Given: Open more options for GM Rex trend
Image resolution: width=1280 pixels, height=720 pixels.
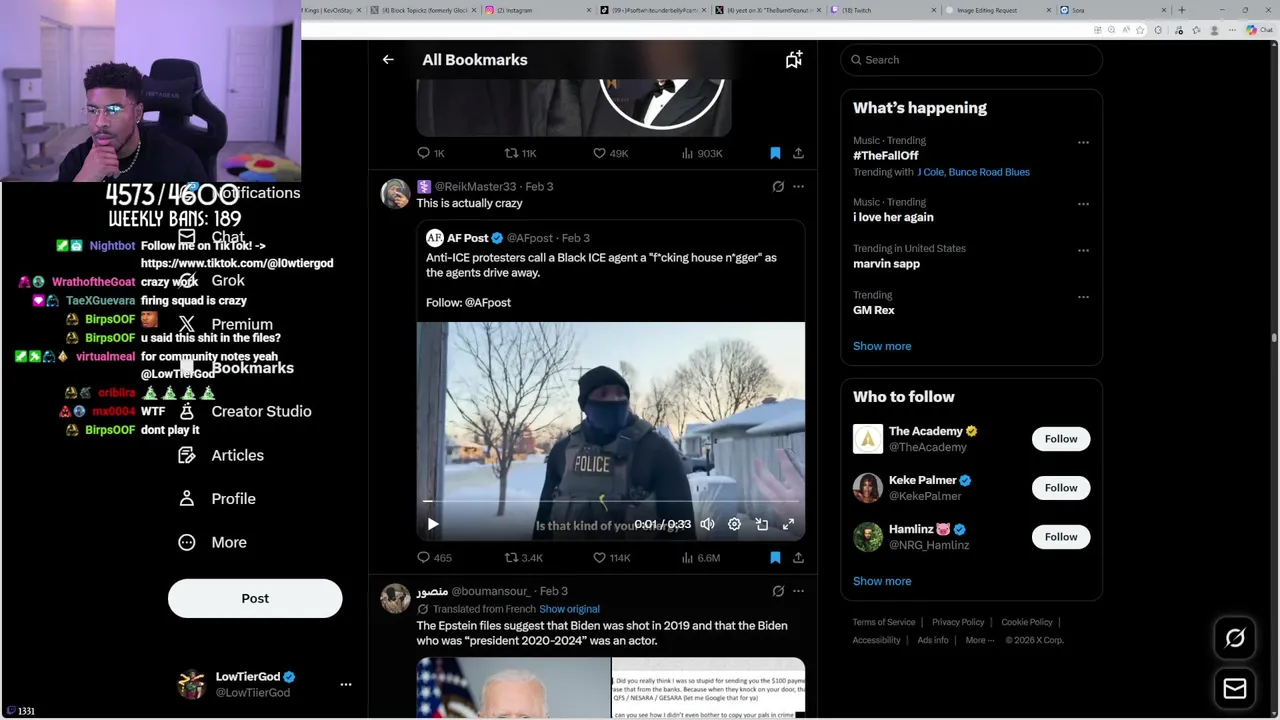Looking at the screenshot, I should coord(1083,297).
